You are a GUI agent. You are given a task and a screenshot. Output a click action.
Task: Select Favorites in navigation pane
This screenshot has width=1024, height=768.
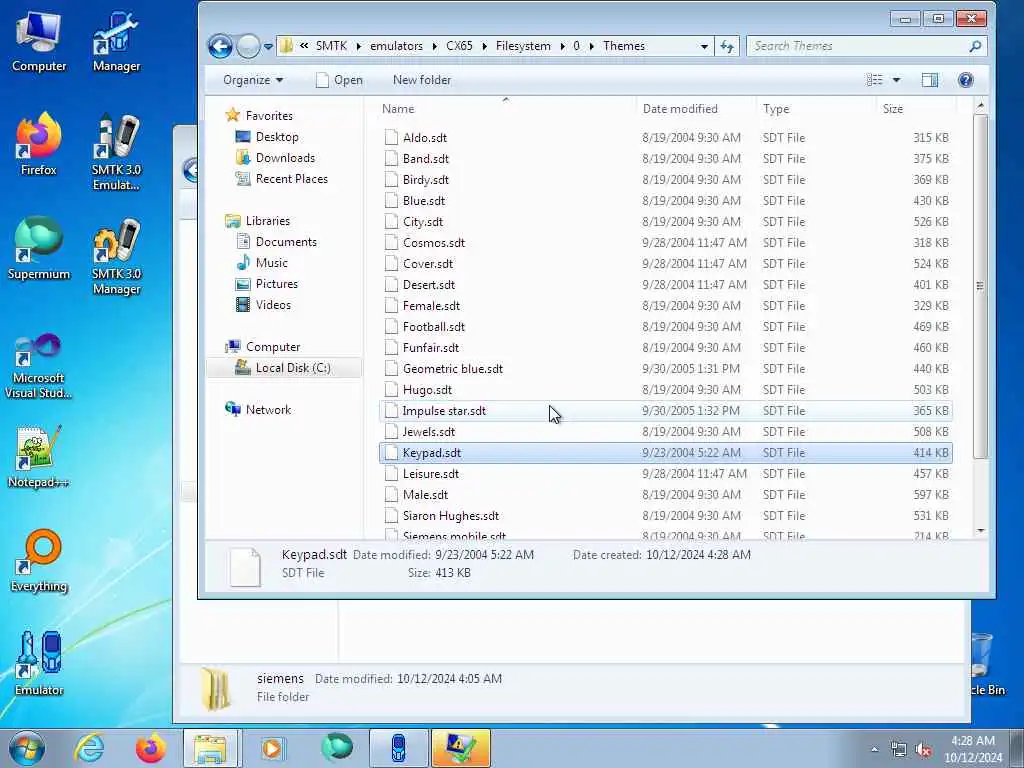[x=268, y=116]
